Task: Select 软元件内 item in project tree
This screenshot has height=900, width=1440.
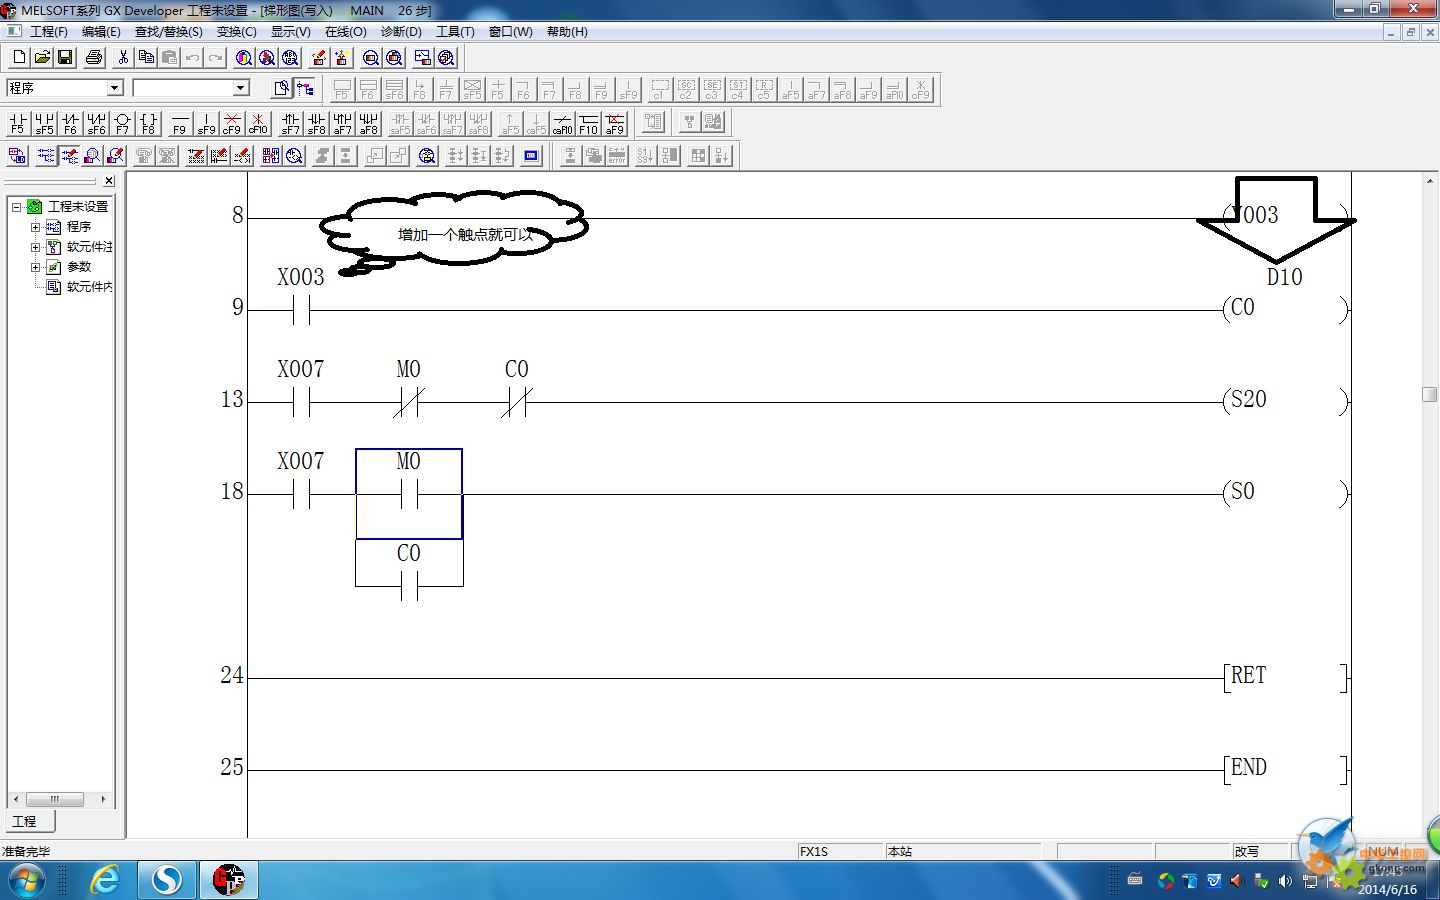Action: (x=89, y=287)
